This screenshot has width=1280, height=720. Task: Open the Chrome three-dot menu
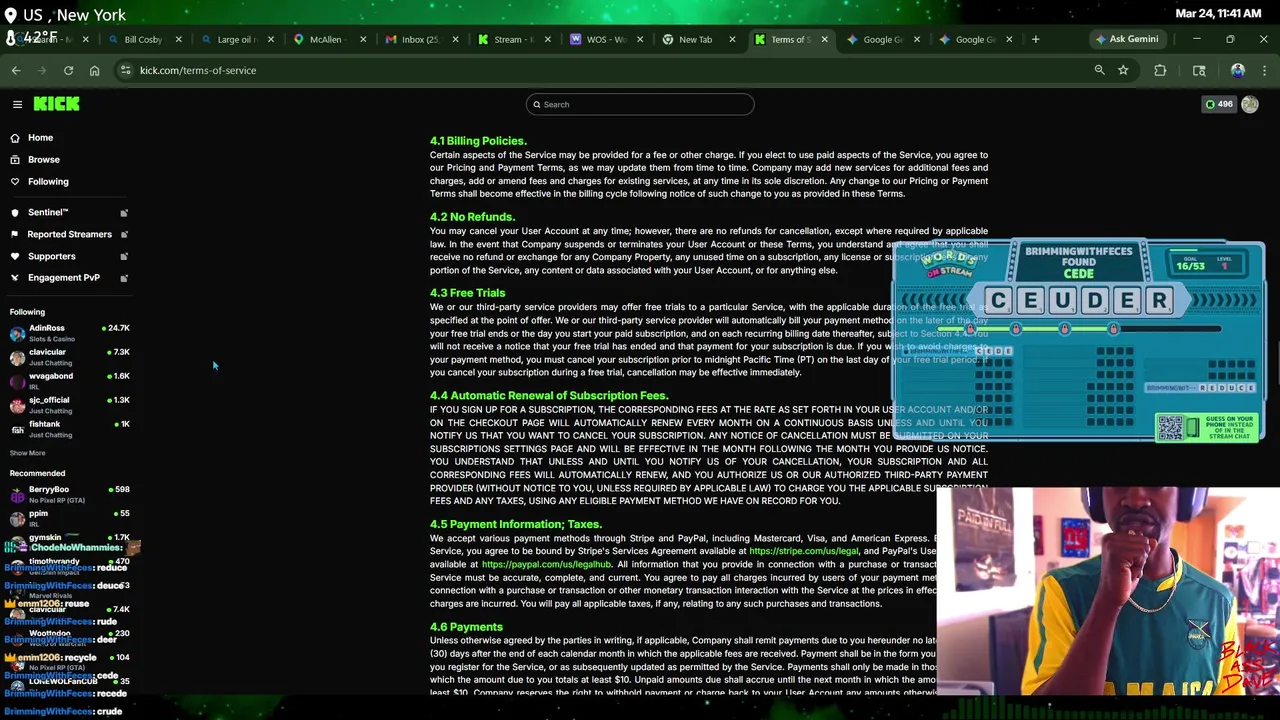click(x=1265, y=70)
